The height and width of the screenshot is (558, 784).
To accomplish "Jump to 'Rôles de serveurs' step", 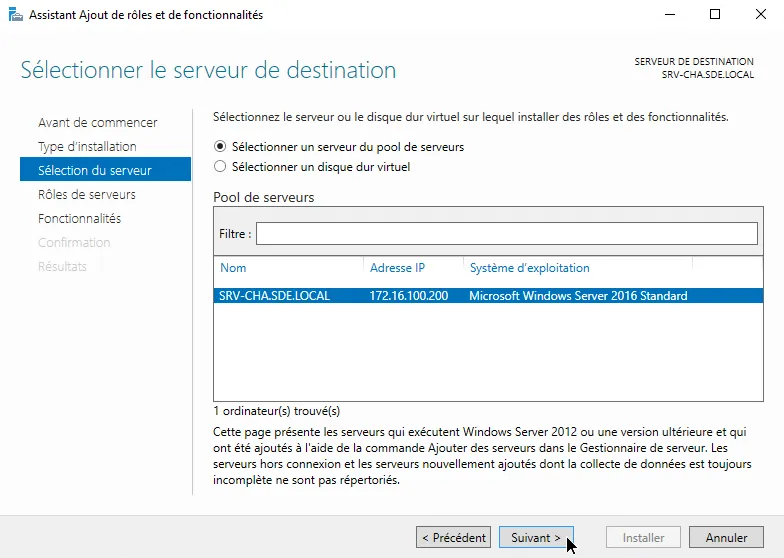I will coord(86,194).
